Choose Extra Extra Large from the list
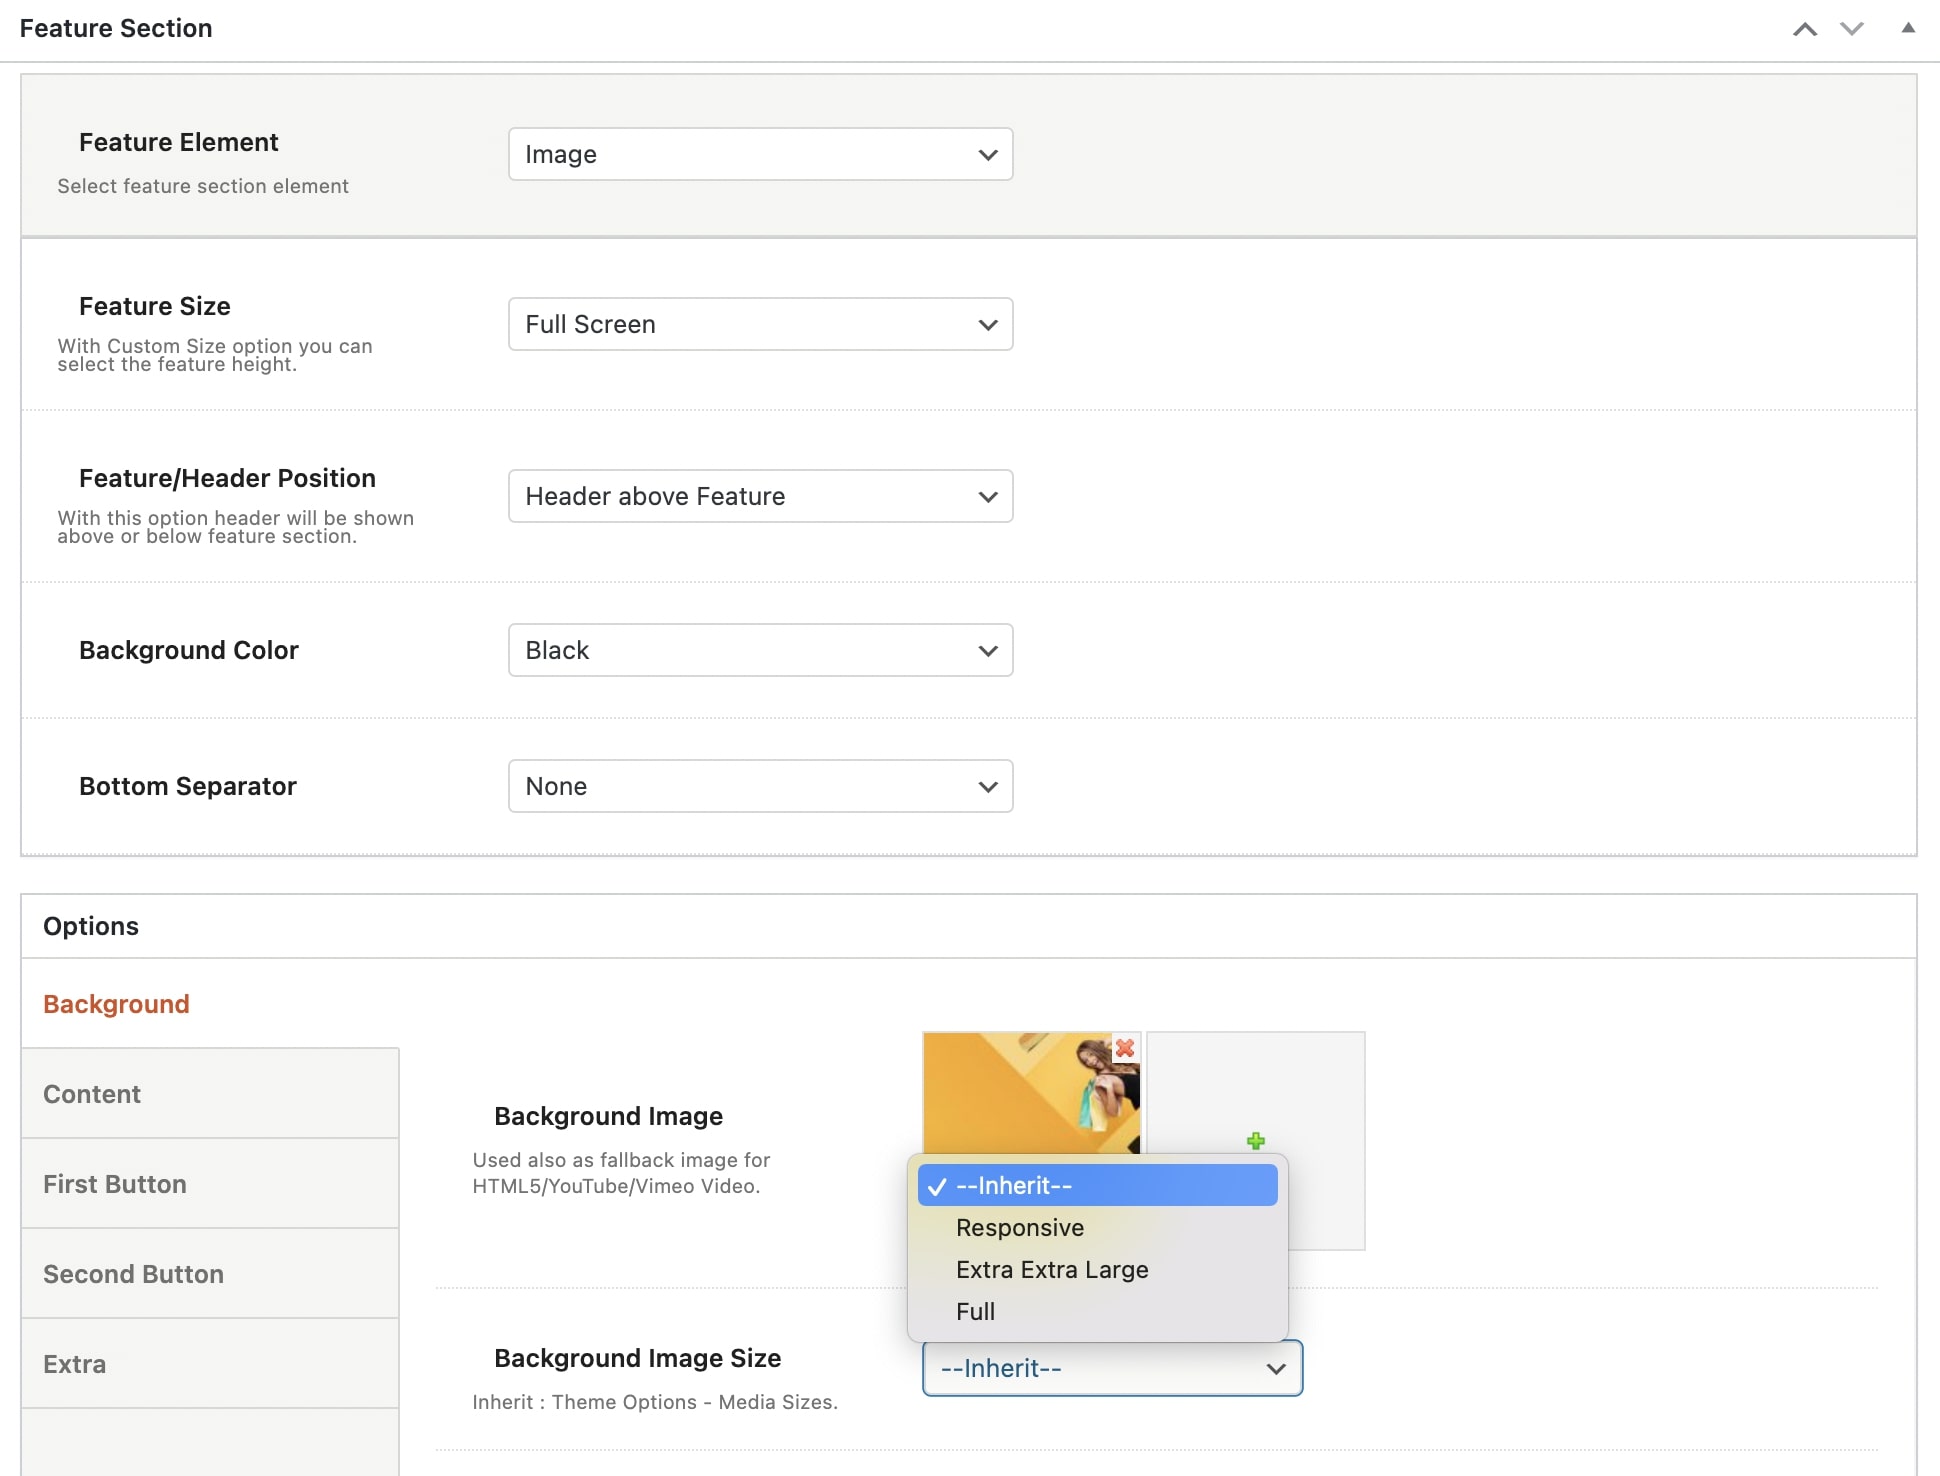The width and height of the screenshot is (1940, 1476). click(x=1051, y=1269)
